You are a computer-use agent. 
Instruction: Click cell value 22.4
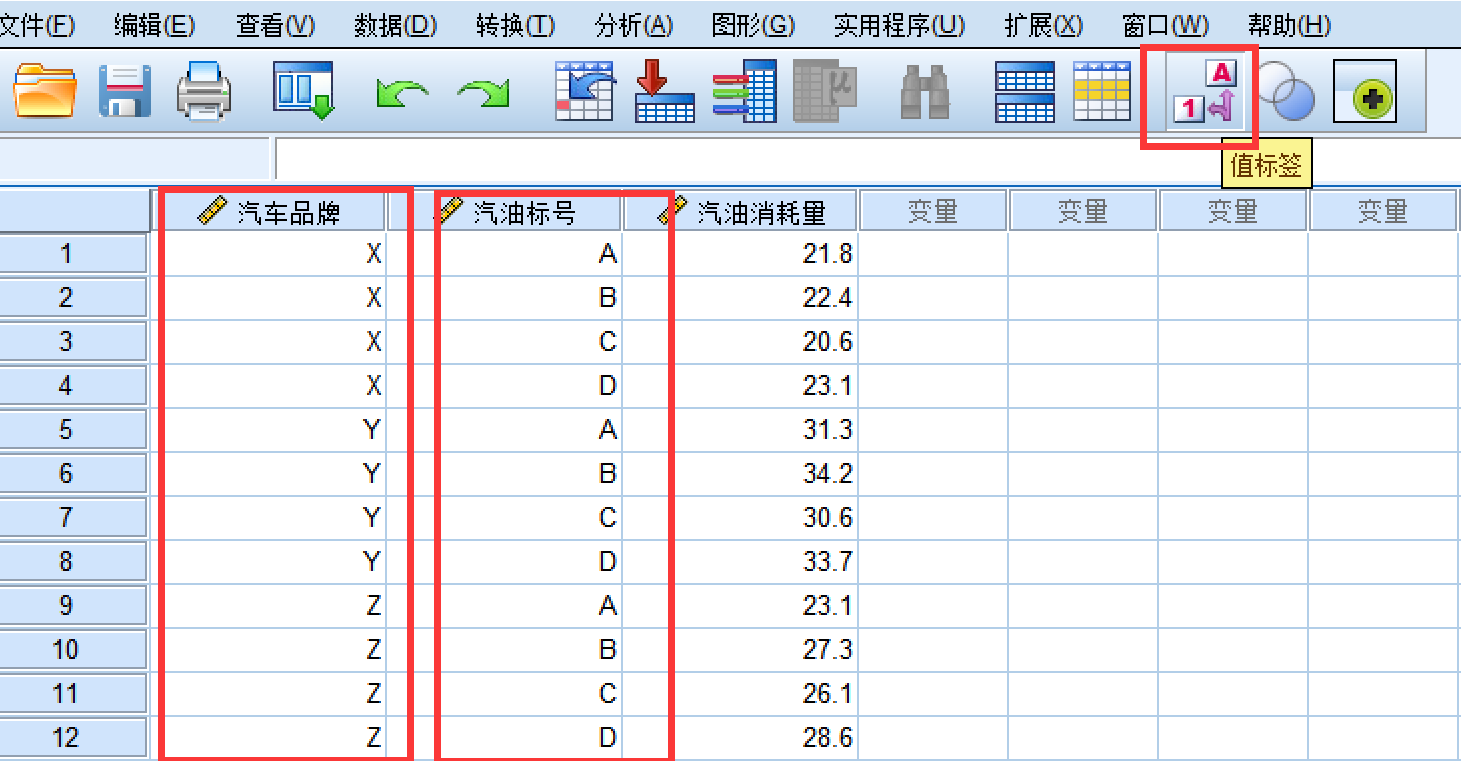pyautogui.click(x=741, y=298)
